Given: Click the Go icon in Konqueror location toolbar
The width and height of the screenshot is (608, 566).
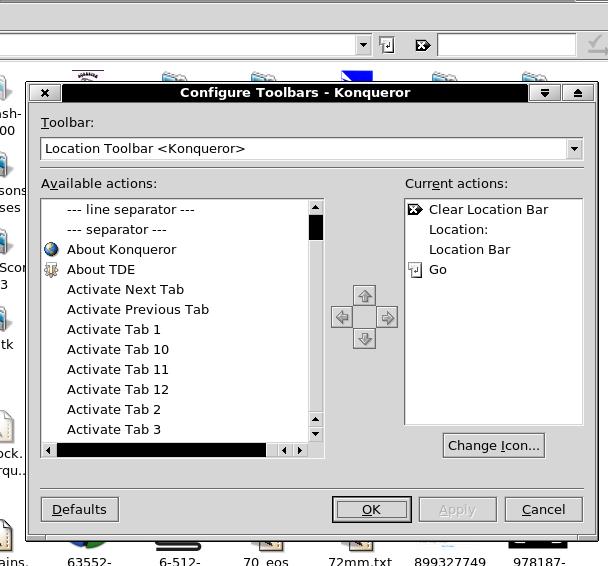Looking at the screenshot, I should click(x=387, y=45).
